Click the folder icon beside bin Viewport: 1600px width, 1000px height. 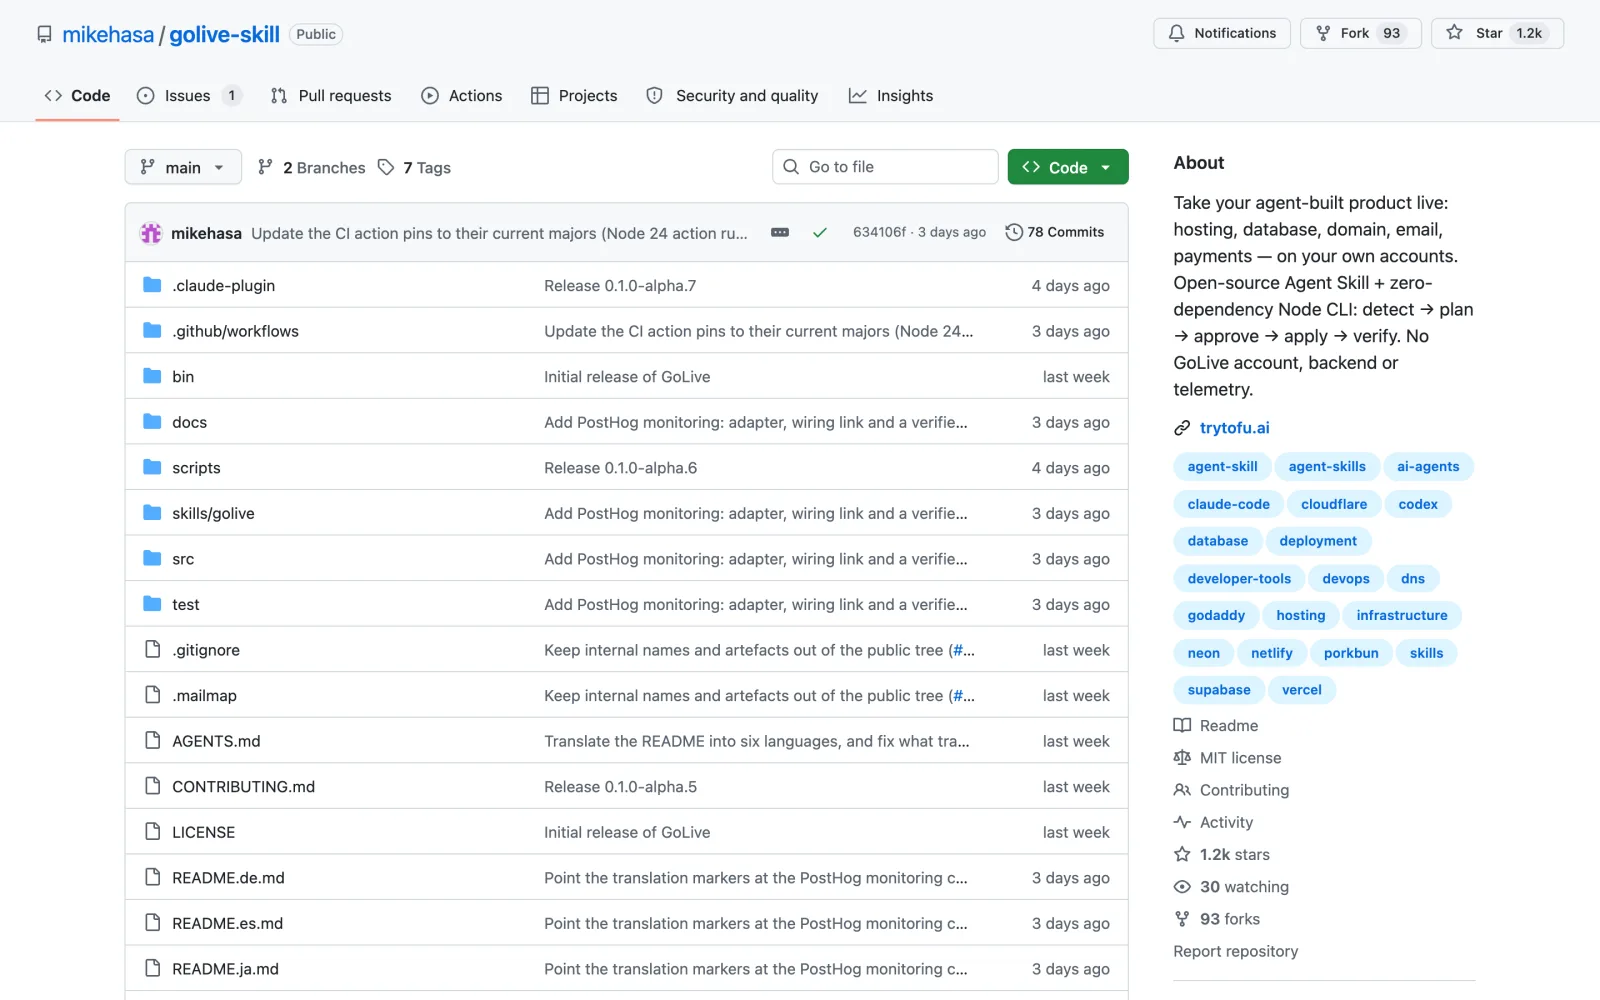click(x=152, y=376)
